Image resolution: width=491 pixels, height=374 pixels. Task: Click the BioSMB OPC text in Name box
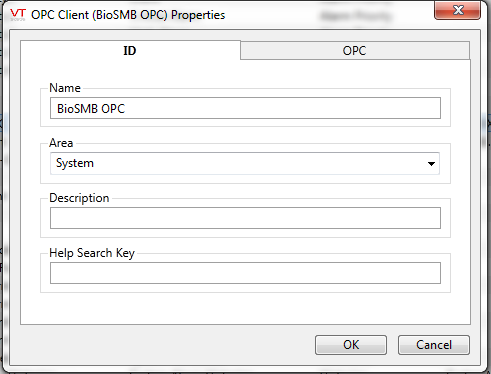(91, 109)
